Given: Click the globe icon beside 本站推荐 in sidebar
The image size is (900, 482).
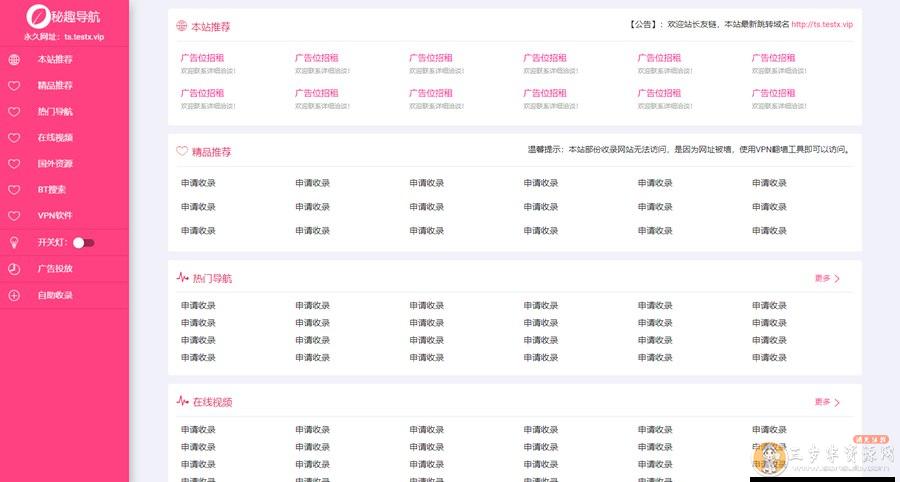Looking at the screenshot, I should pyautogui.click(x=14, y=60).
